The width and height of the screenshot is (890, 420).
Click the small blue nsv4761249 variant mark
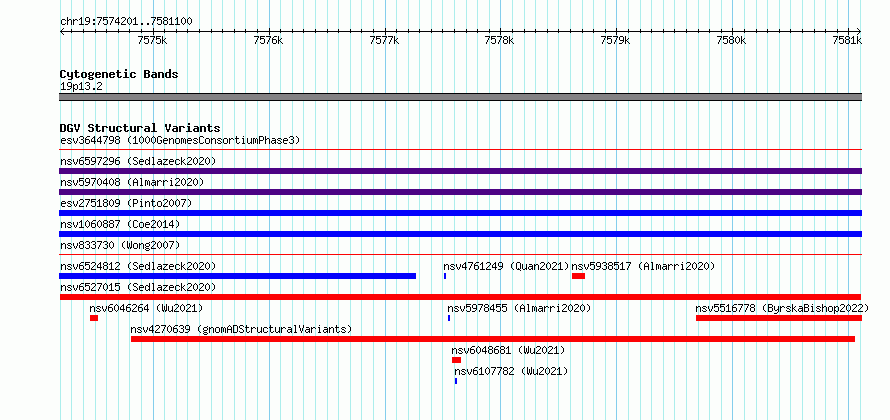click(445, 276)
